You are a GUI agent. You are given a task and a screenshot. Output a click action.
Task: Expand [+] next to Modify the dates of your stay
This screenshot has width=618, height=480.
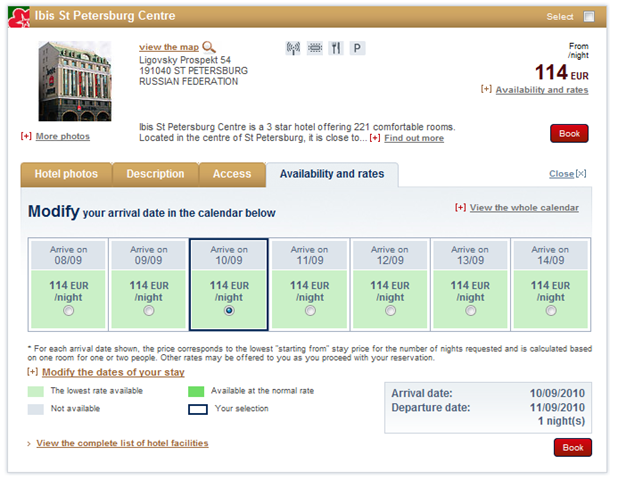point(32,372)
